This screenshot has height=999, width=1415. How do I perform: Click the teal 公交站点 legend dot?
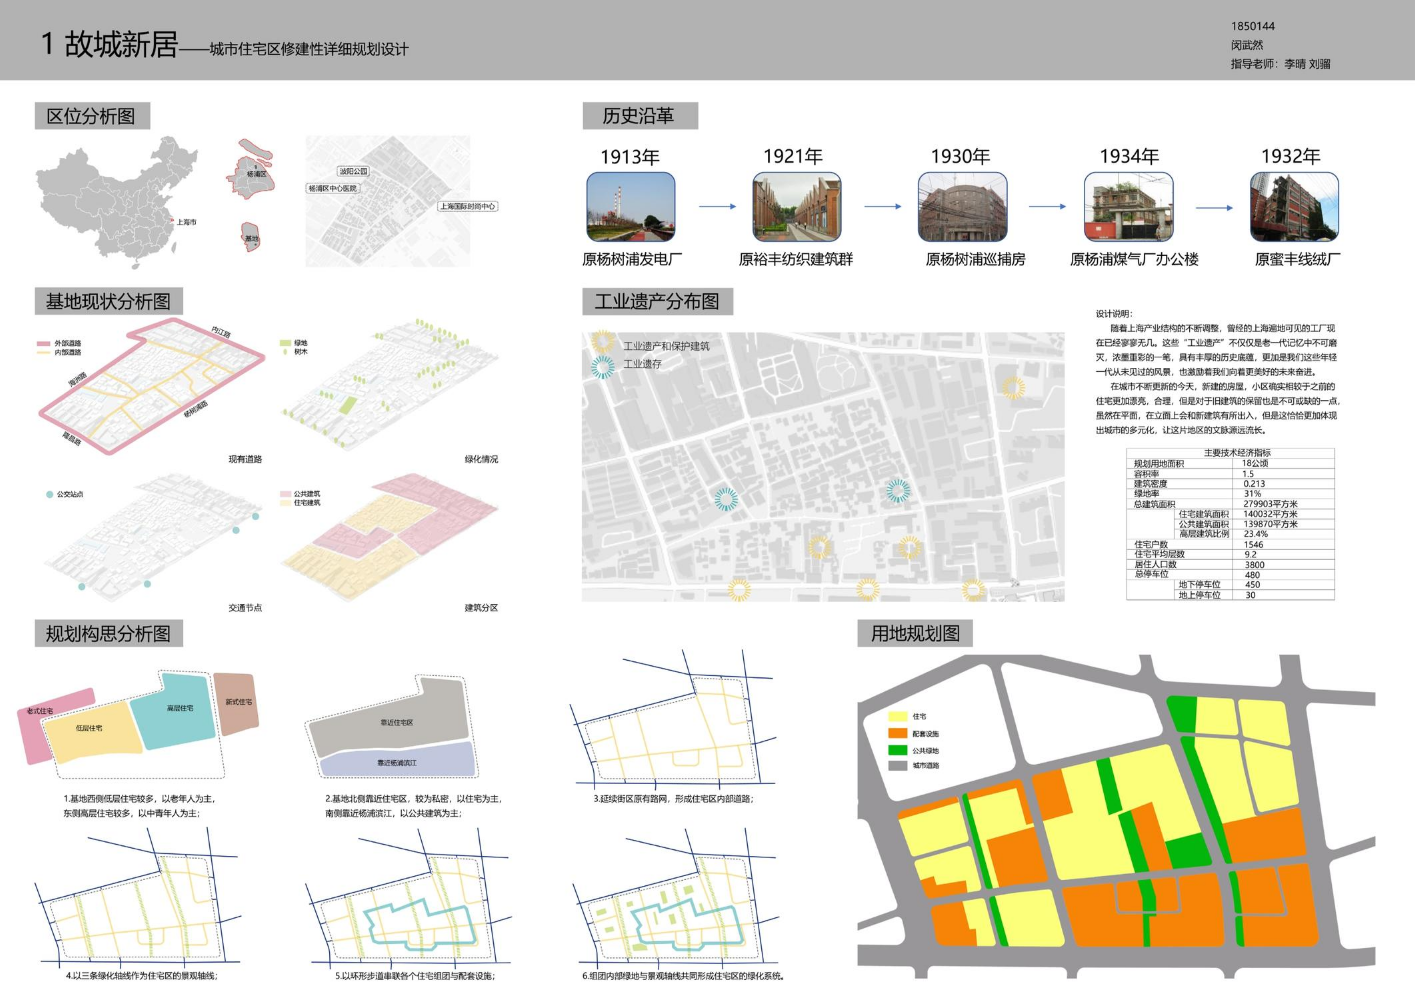click(49, 494)
